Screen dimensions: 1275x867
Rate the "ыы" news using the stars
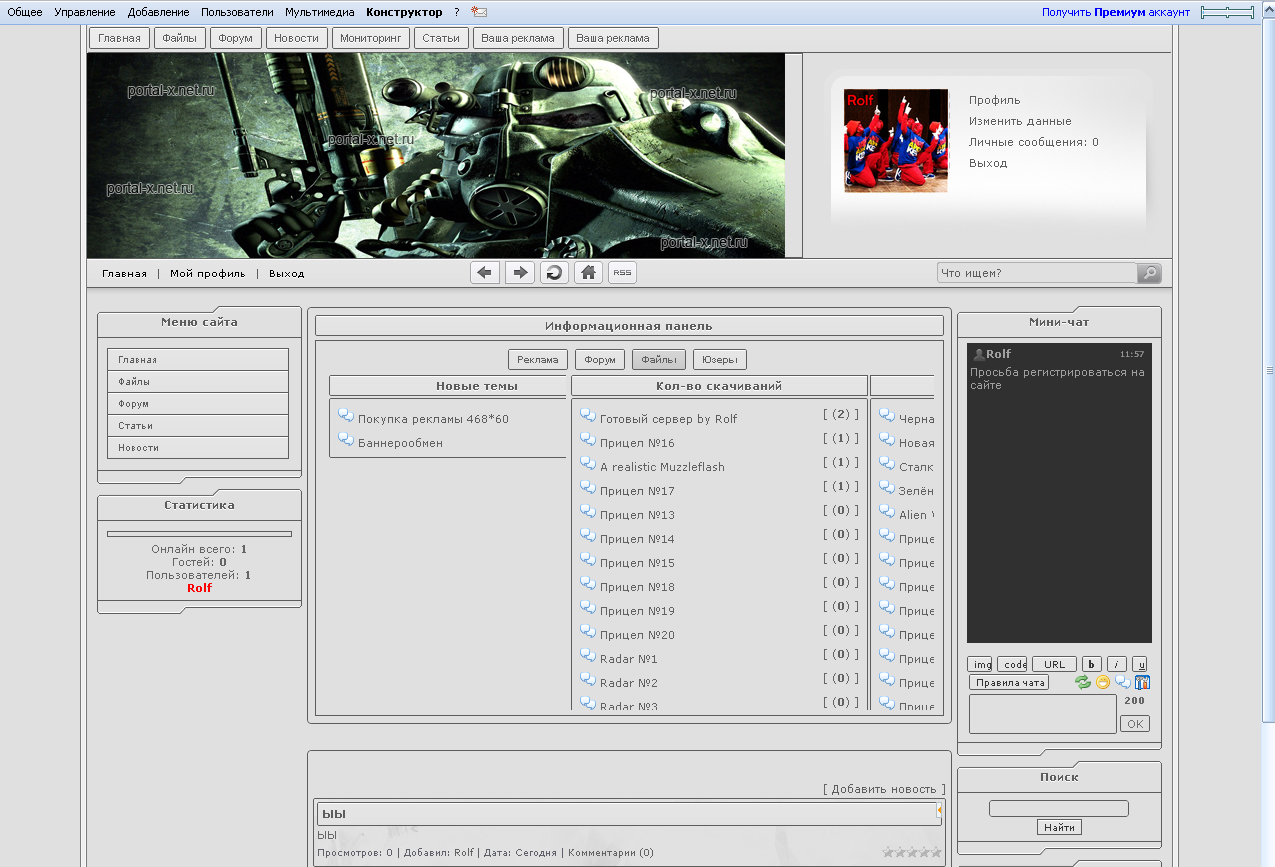click(x=912, y=852)
